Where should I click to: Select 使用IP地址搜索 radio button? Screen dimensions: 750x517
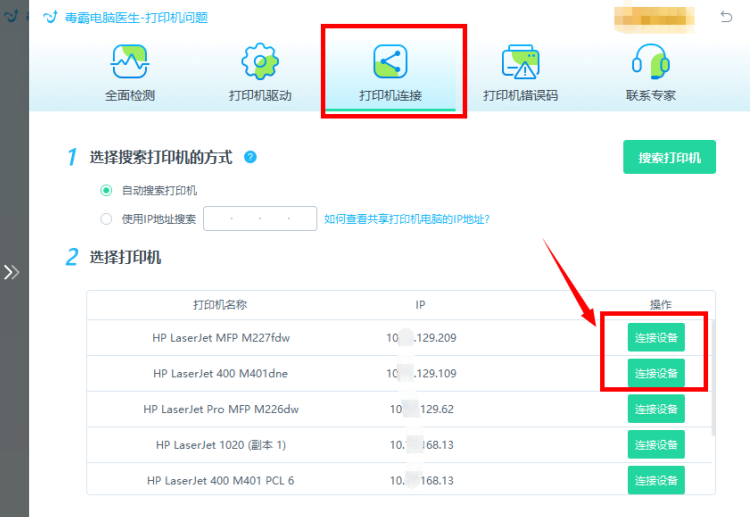click(106, 219)
